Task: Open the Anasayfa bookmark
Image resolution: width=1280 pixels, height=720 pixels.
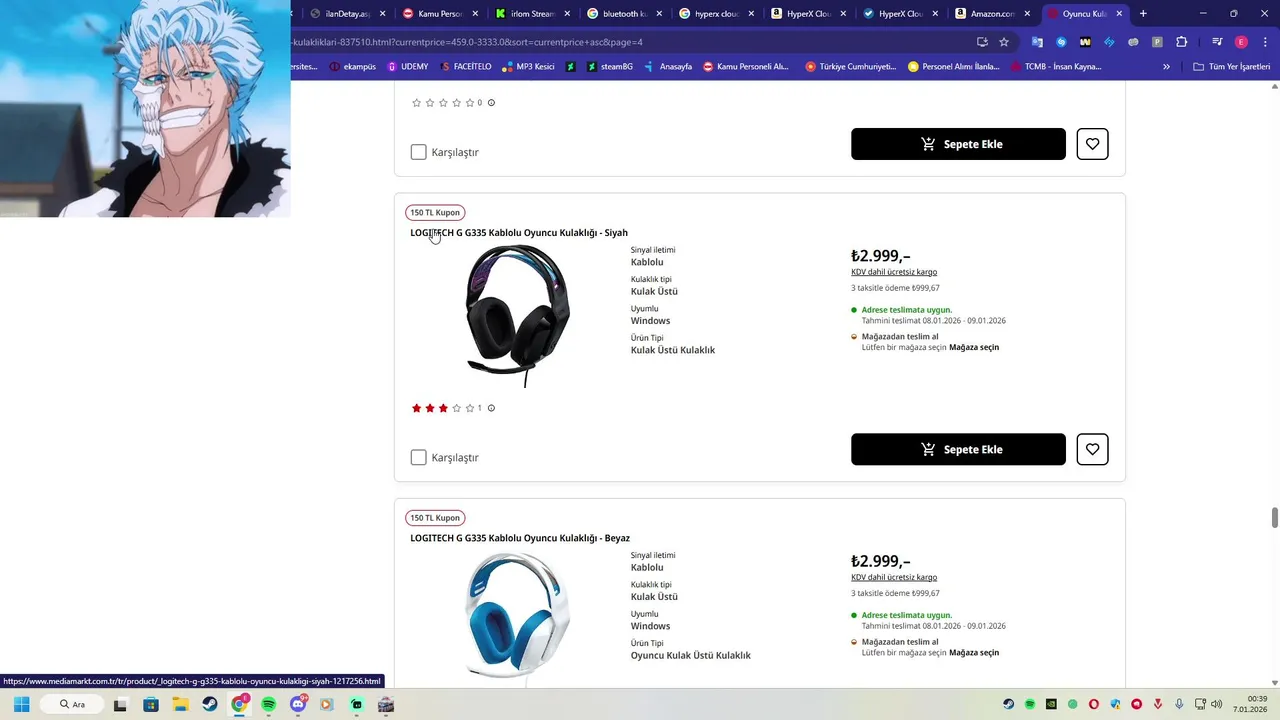Action: tap(668, 67)
